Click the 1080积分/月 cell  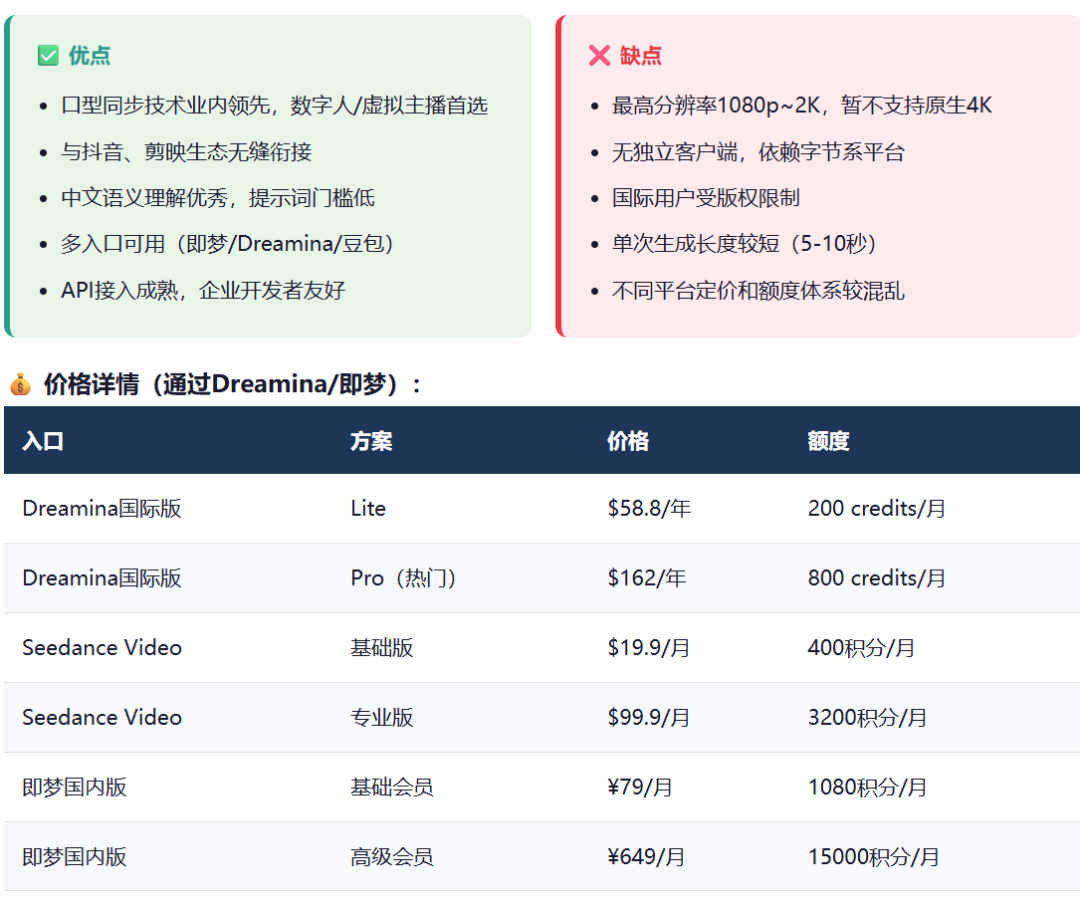tap(867, 786)
